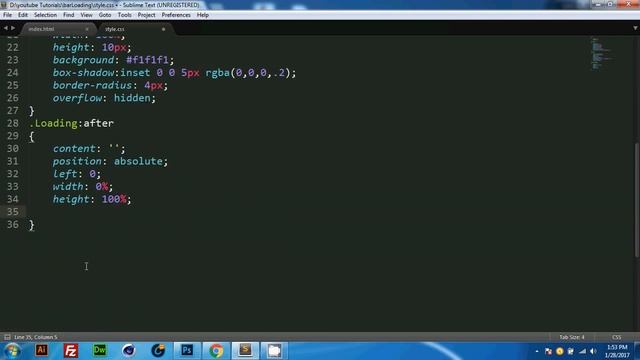The height and width of the screenshot is (360, 640).
Task: Go to previous tab with left arrow
Action: click(x=6, y=28)
